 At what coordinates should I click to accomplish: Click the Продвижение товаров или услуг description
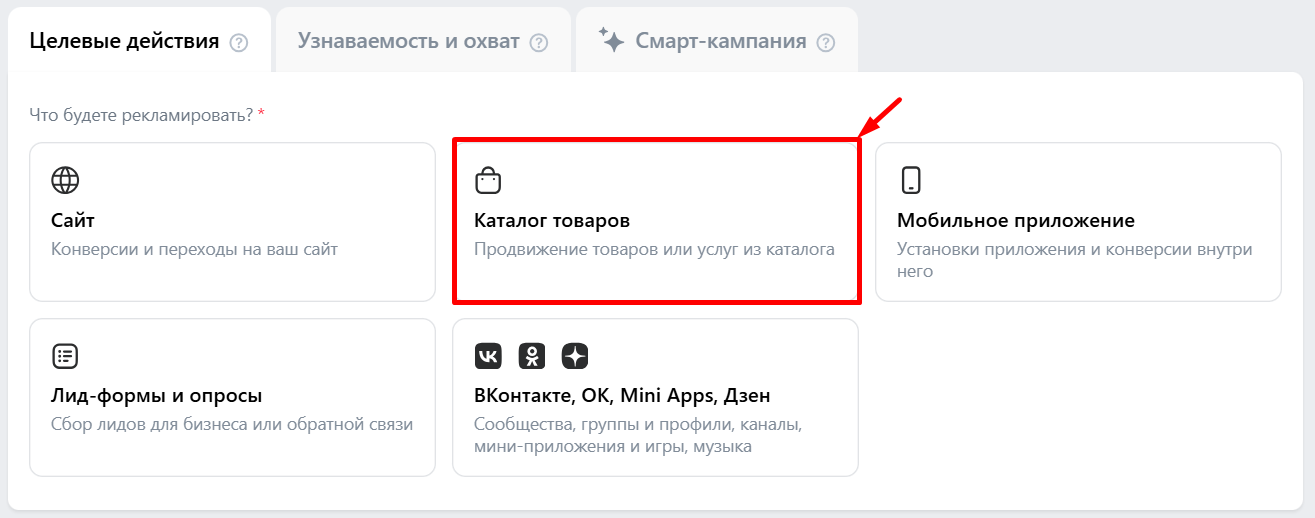(x=654, y=249)
